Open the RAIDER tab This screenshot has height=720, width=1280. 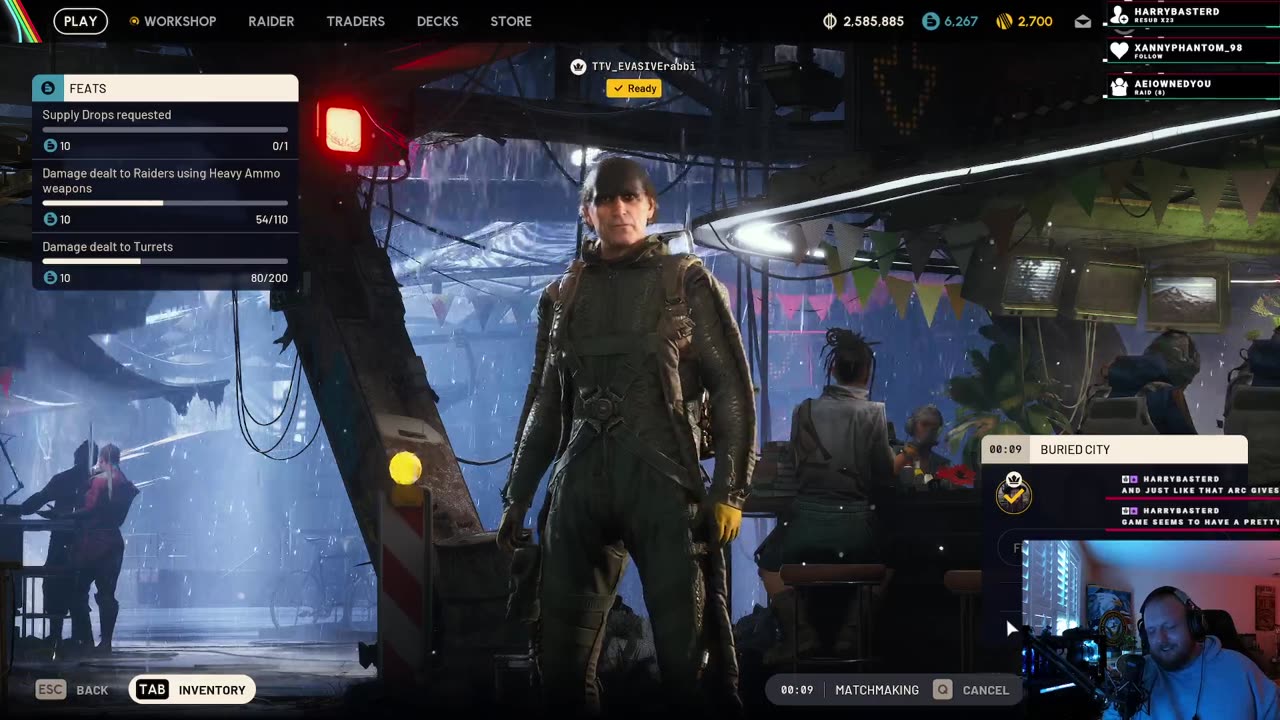[271, 21]
